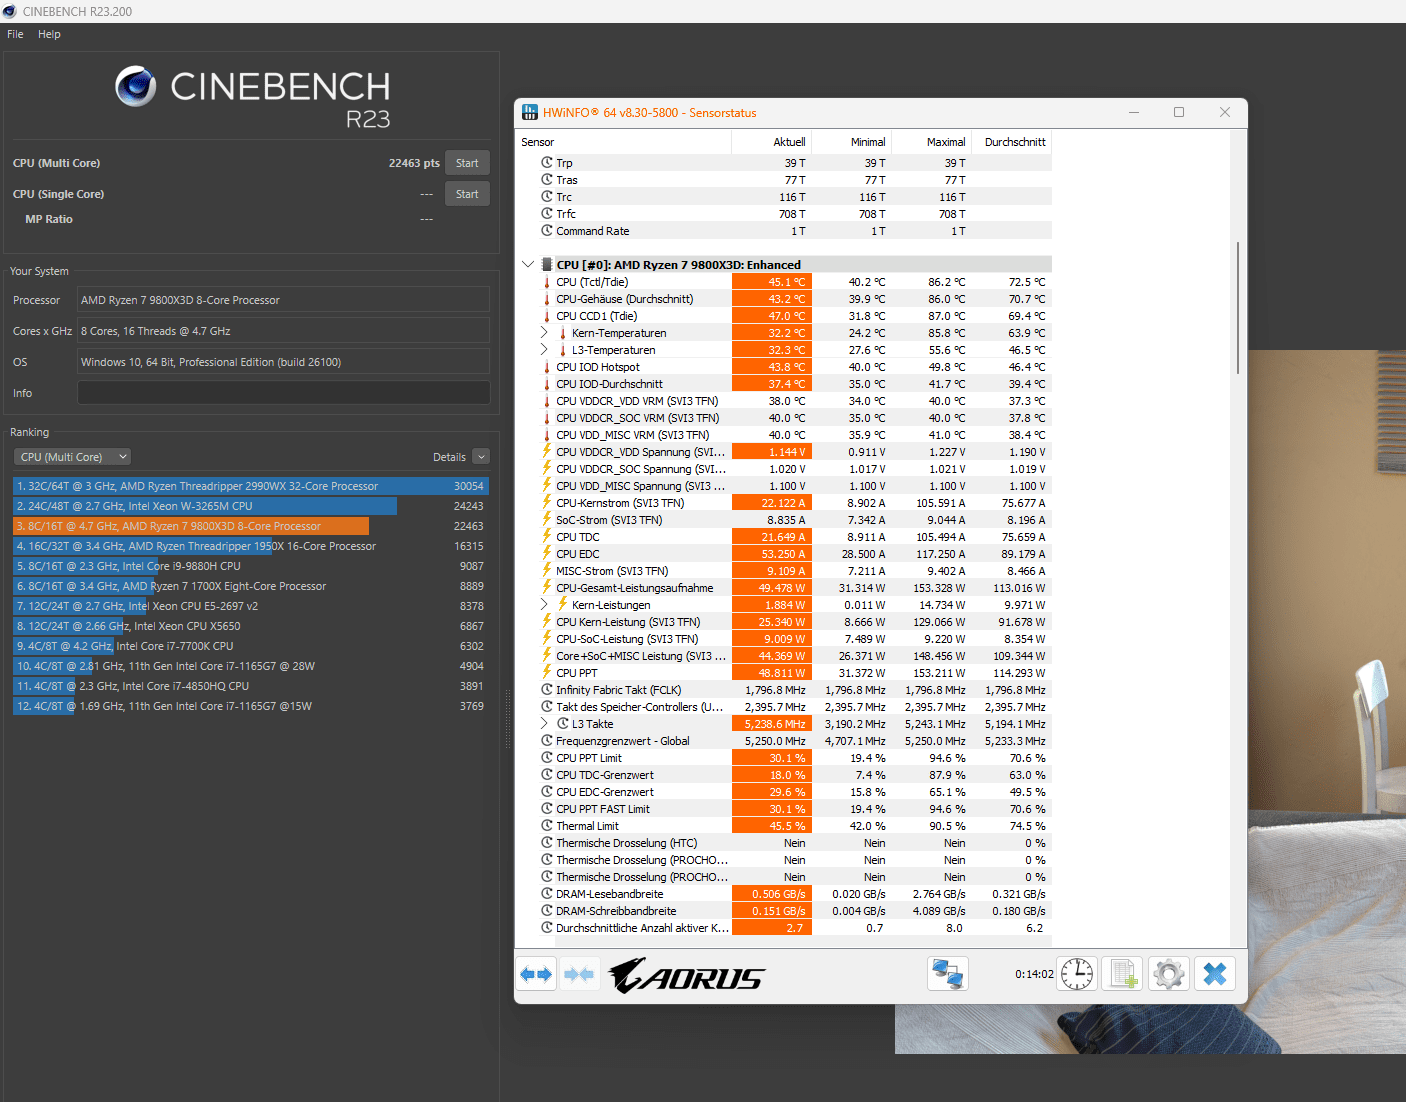Click the Processor field showing AMD Ryzen 7 9800X3D
Viewport: 1406px width, 1102px height.
tap(284, 300)
